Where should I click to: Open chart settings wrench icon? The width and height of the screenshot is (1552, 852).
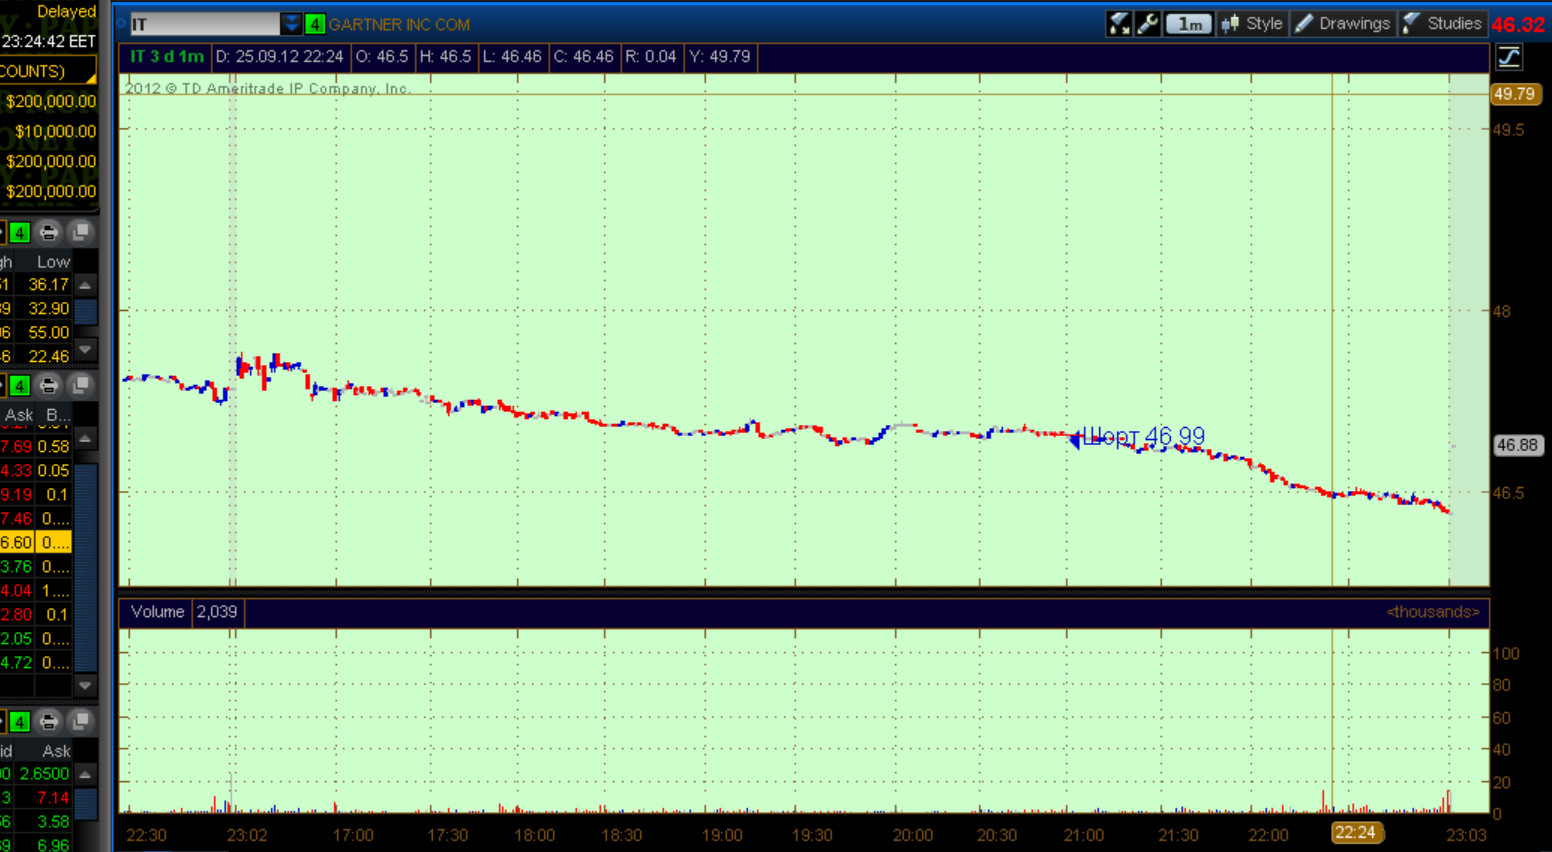click(1148, 24)
